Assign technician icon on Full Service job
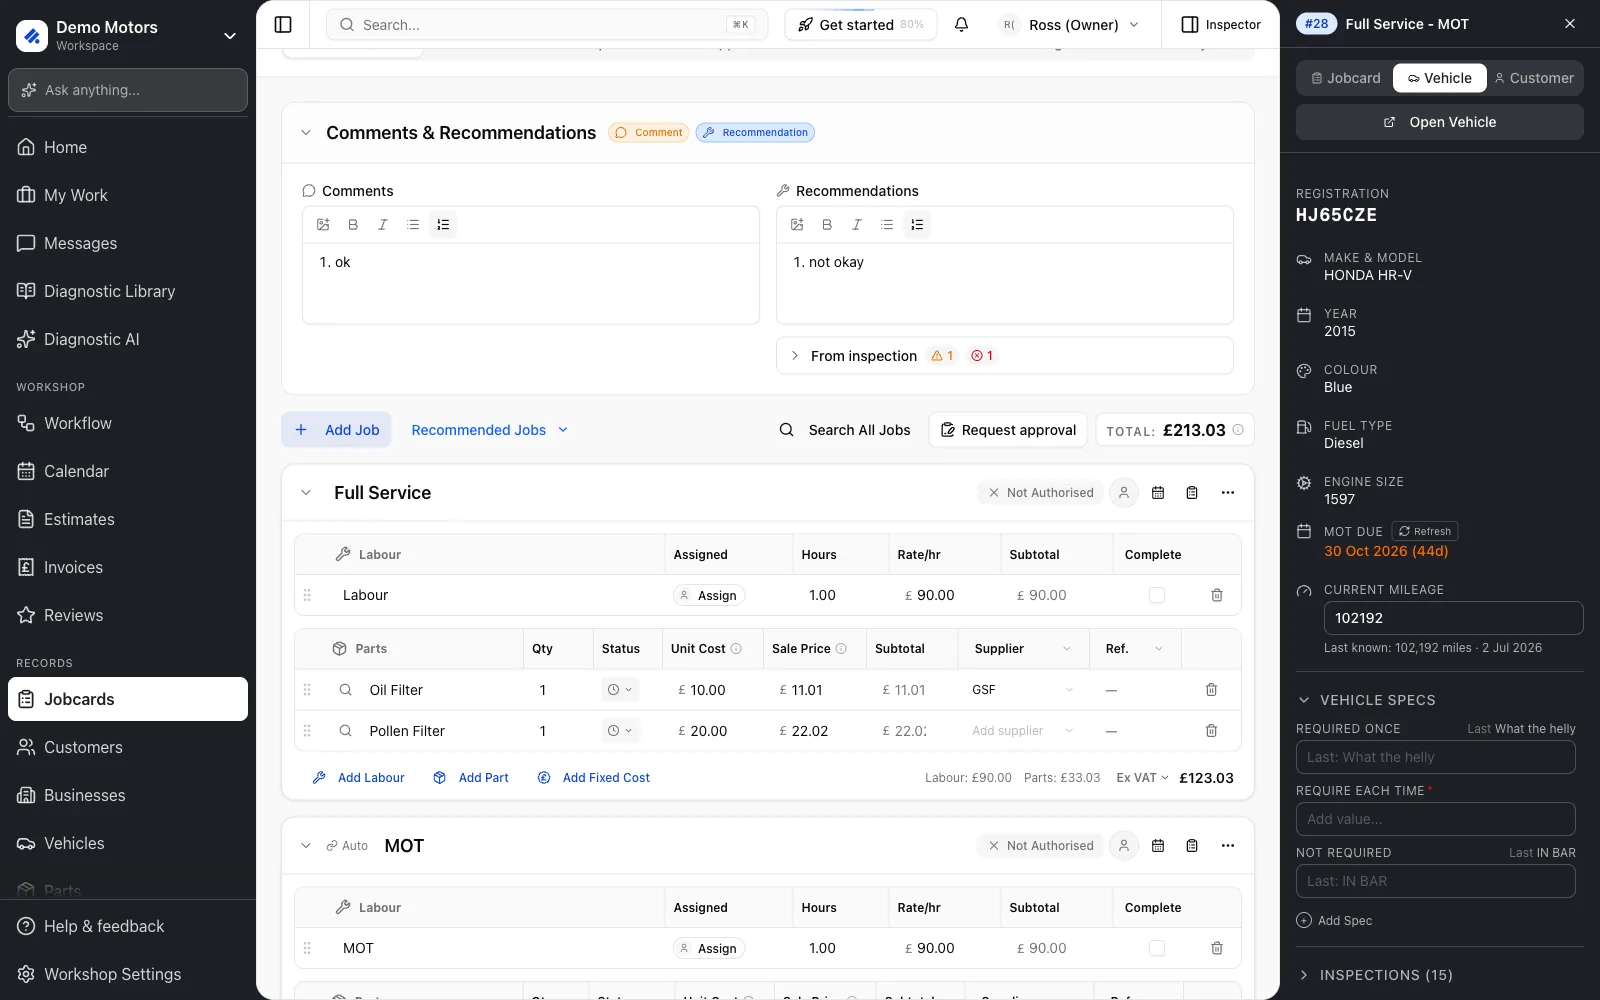1600x1000 pixels. (1124, 493)
